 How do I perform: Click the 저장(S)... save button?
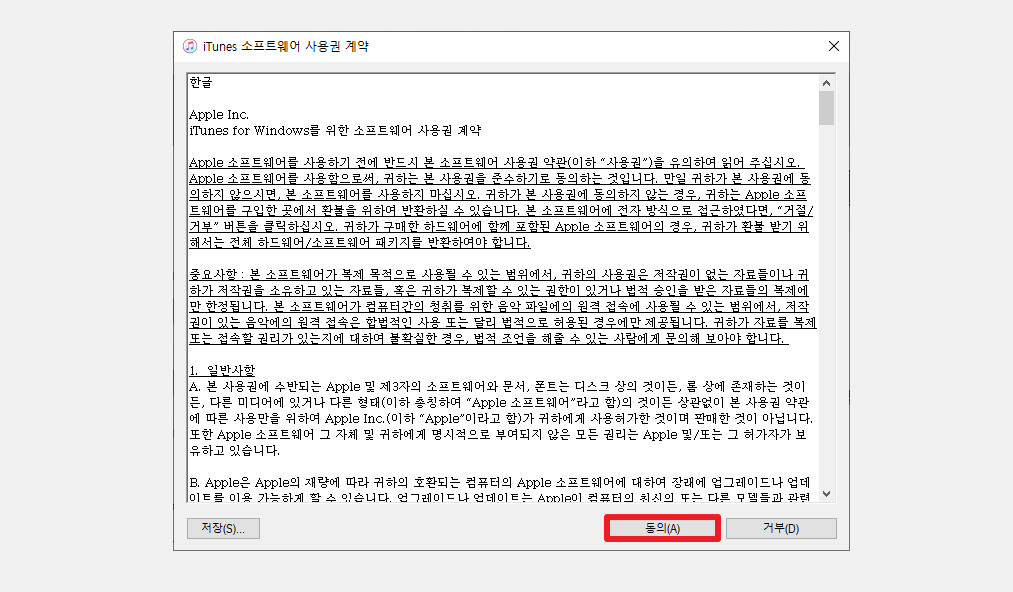pyautogui.click(x=224, y=528)
